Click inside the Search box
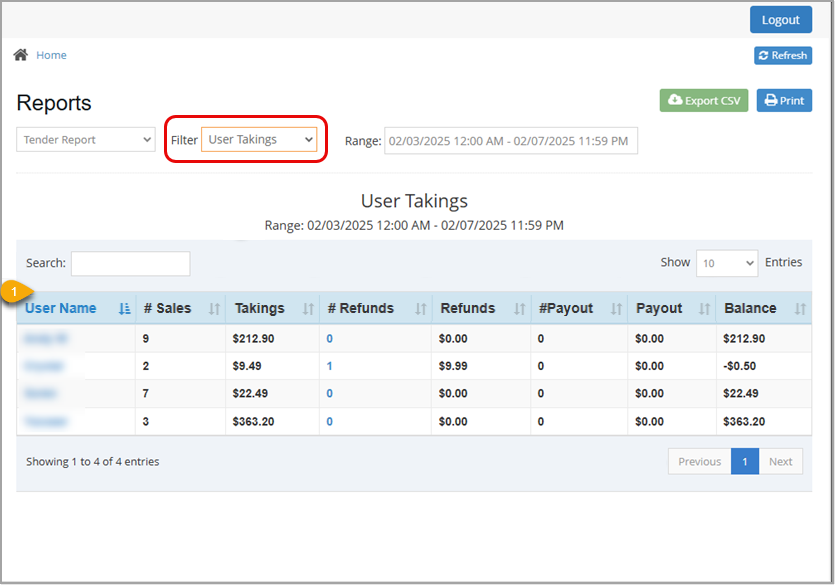 (x=130, y=263)
